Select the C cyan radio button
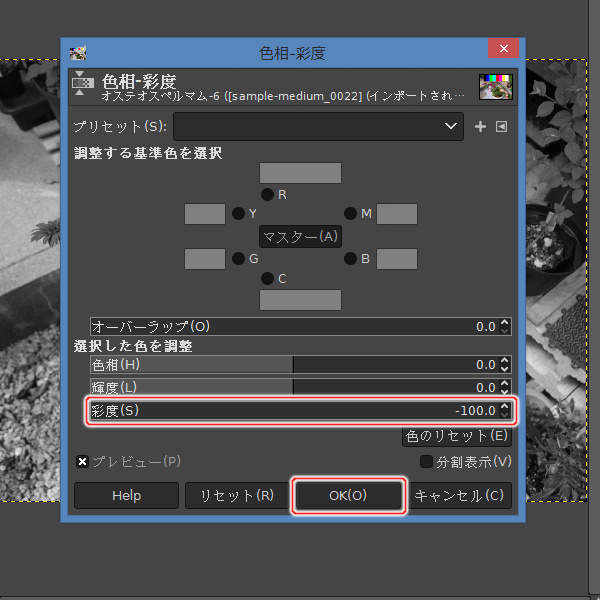Screen dimensions: 600x600 pyautogui.click(x=267, y=278)
